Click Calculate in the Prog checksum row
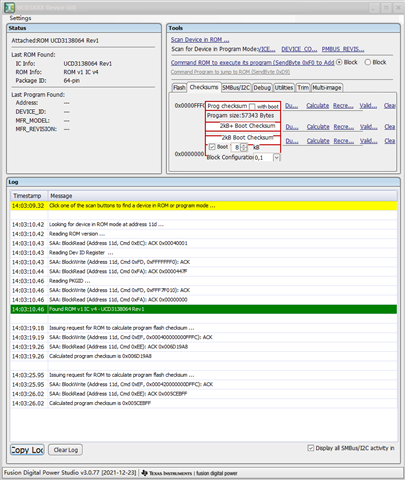 click(318, 106)
